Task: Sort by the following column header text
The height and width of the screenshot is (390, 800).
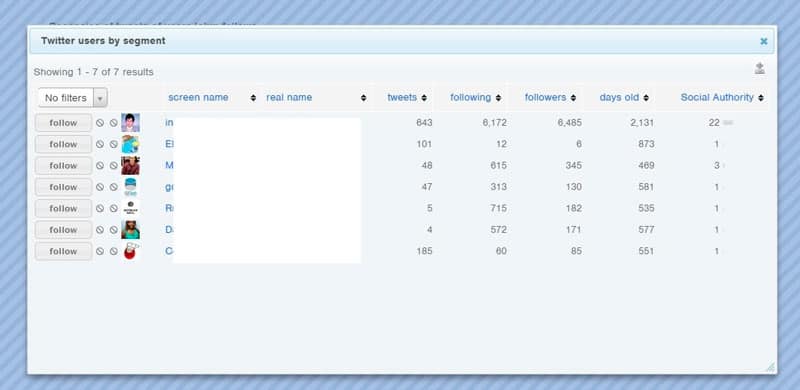Action: (470, 98)
